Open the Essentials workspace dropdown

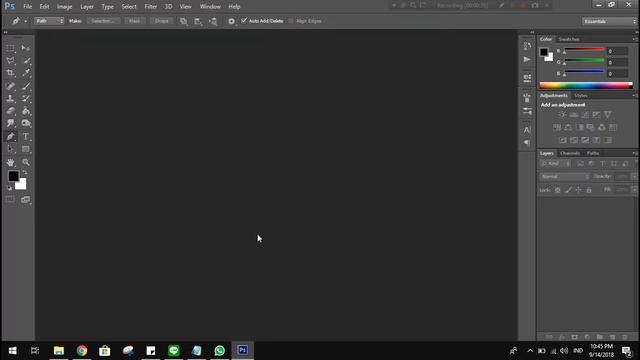(x=609, y=21)
